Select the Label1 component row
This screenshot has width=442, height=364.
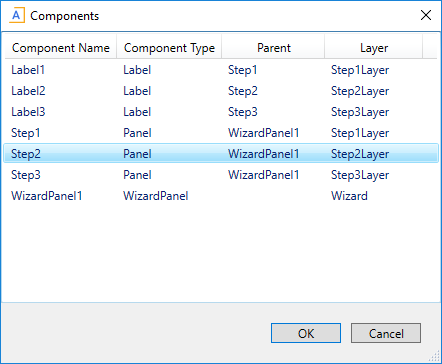pyautogui.click(x=221, y=70)
